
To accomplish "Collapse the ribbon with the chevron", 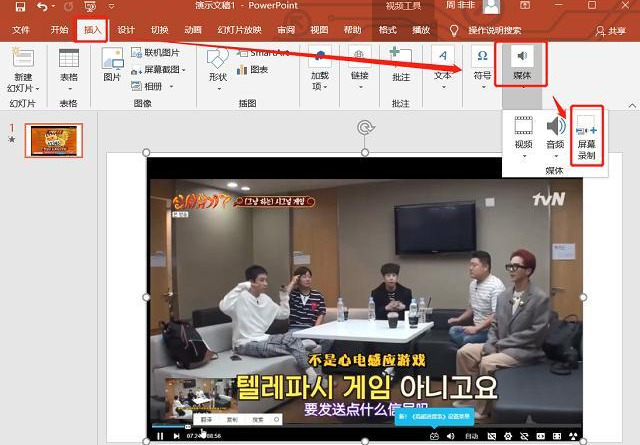I will tap(632, 106).
